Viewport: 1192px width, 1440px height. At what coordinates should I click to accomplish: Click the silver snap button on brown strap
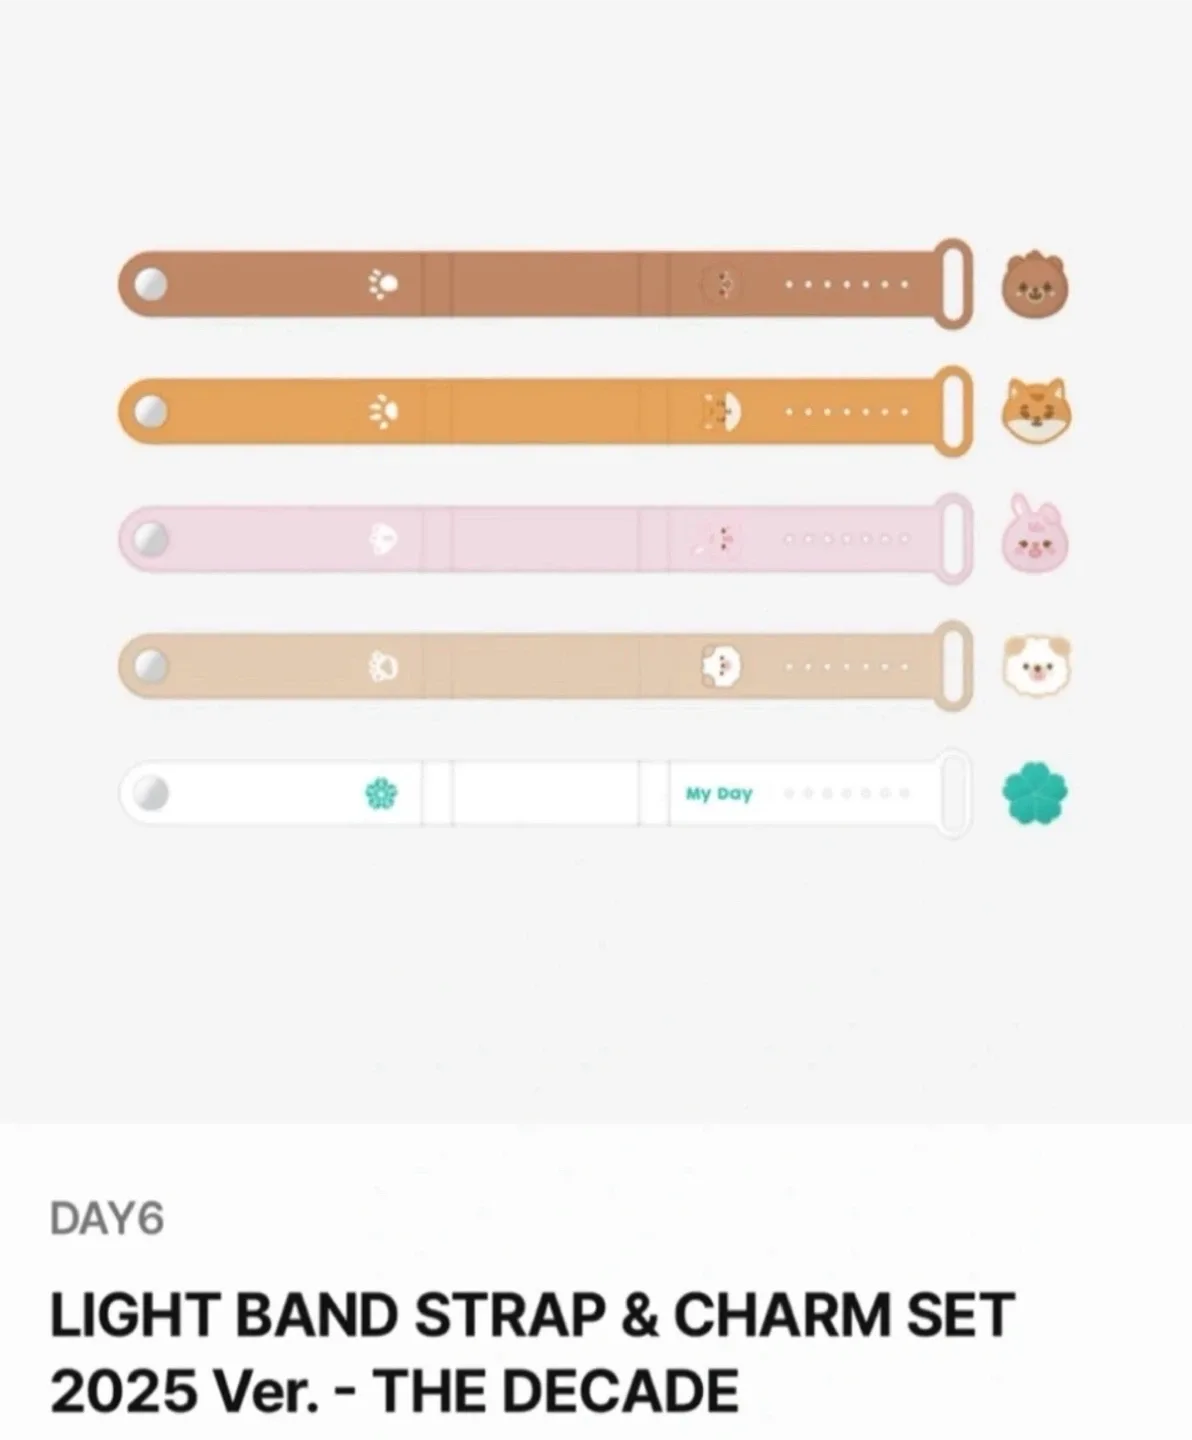[151, 285]
